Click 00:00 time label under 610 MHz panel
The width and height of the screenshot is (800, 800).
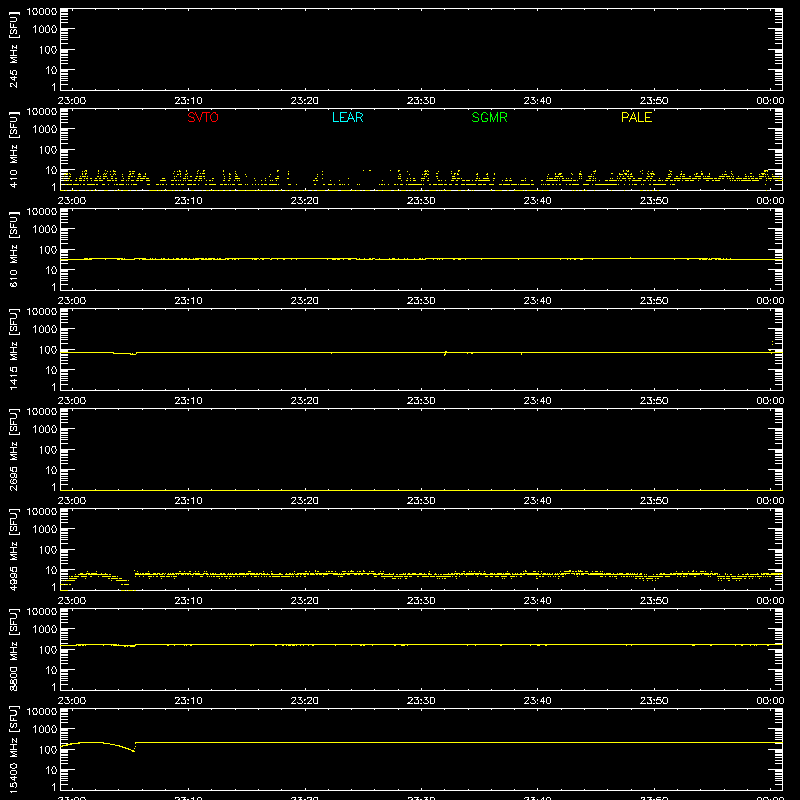tap(770, 301)
